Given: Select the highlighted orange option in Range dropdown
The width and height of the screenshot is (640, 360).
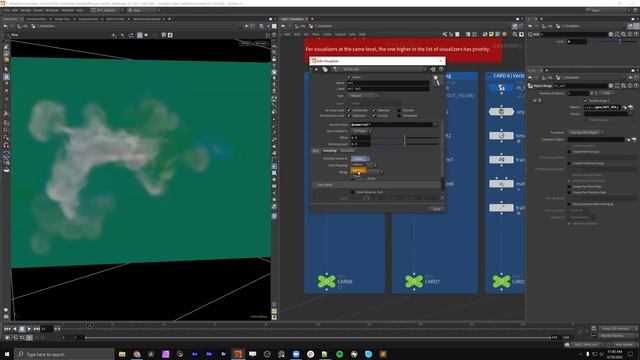Looking at the screenshot, I should [359, 170].
